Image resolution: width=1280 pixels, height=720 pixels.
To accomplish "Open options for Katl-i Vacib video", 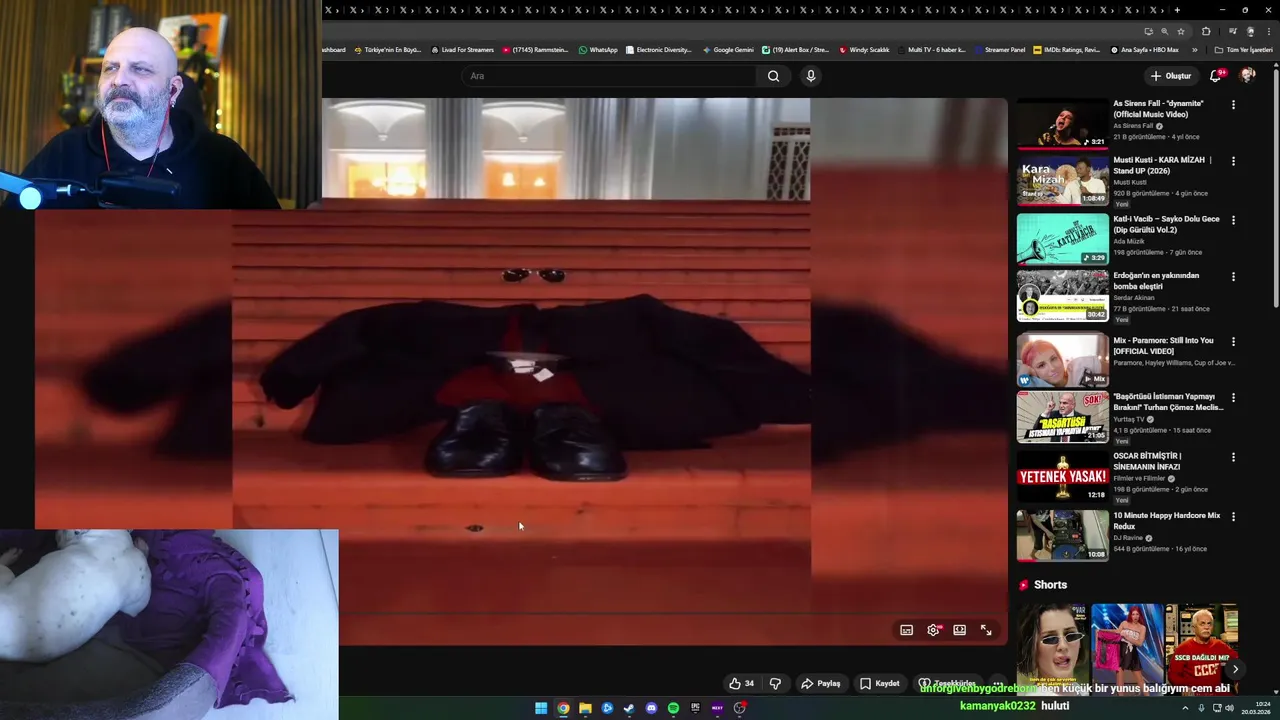I will pos(1233,220).
